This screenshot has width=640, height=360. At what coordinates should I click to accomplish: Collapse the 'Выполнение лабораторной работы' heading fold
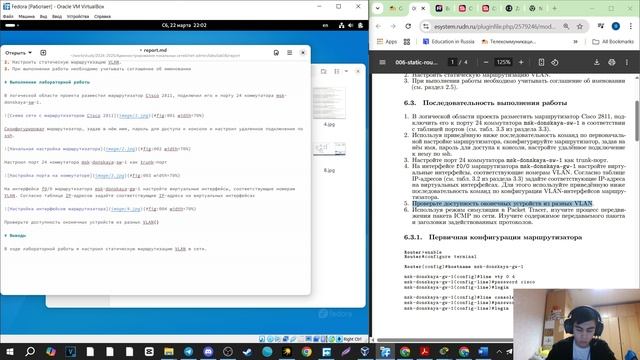pyautogui.click(x=6, y=82)
